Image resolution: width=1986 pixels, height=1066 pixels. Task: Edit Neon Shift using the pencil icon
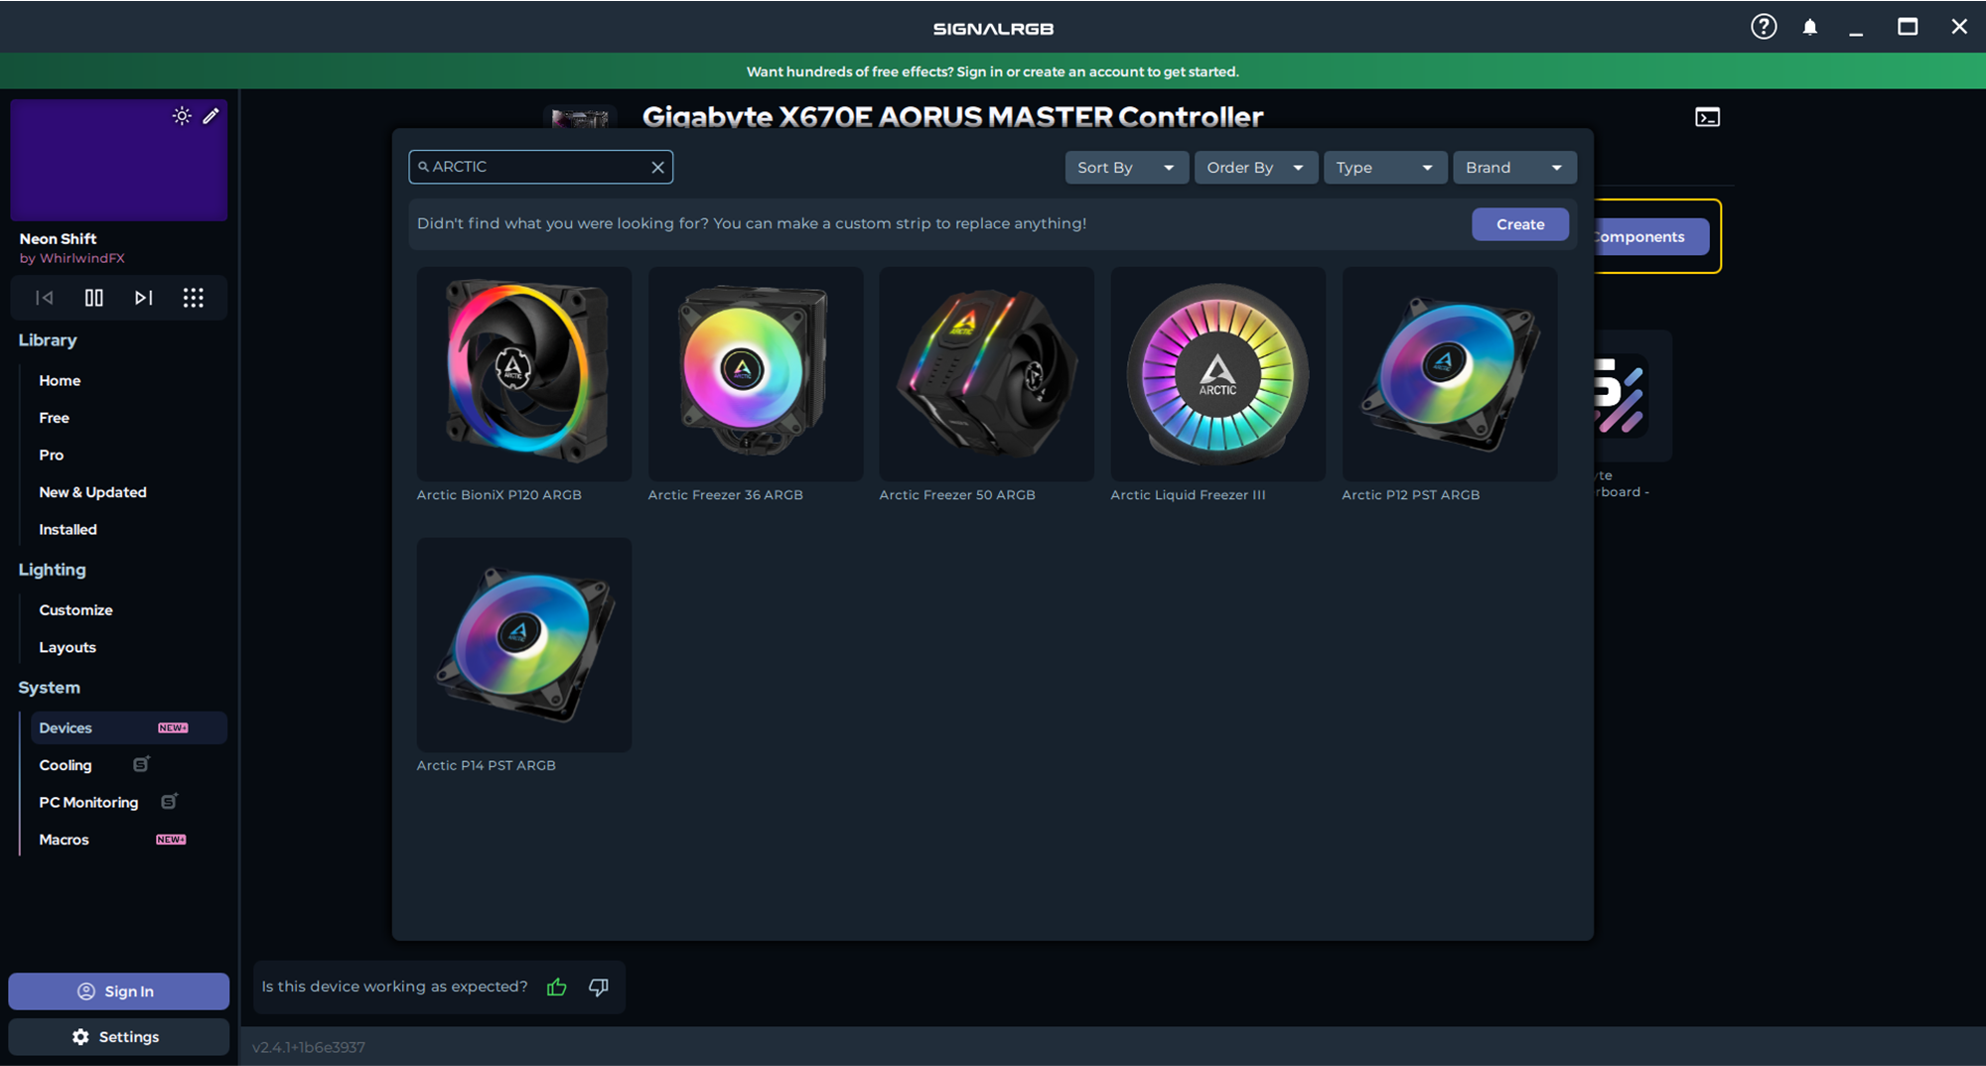click(x=211, y=116)
